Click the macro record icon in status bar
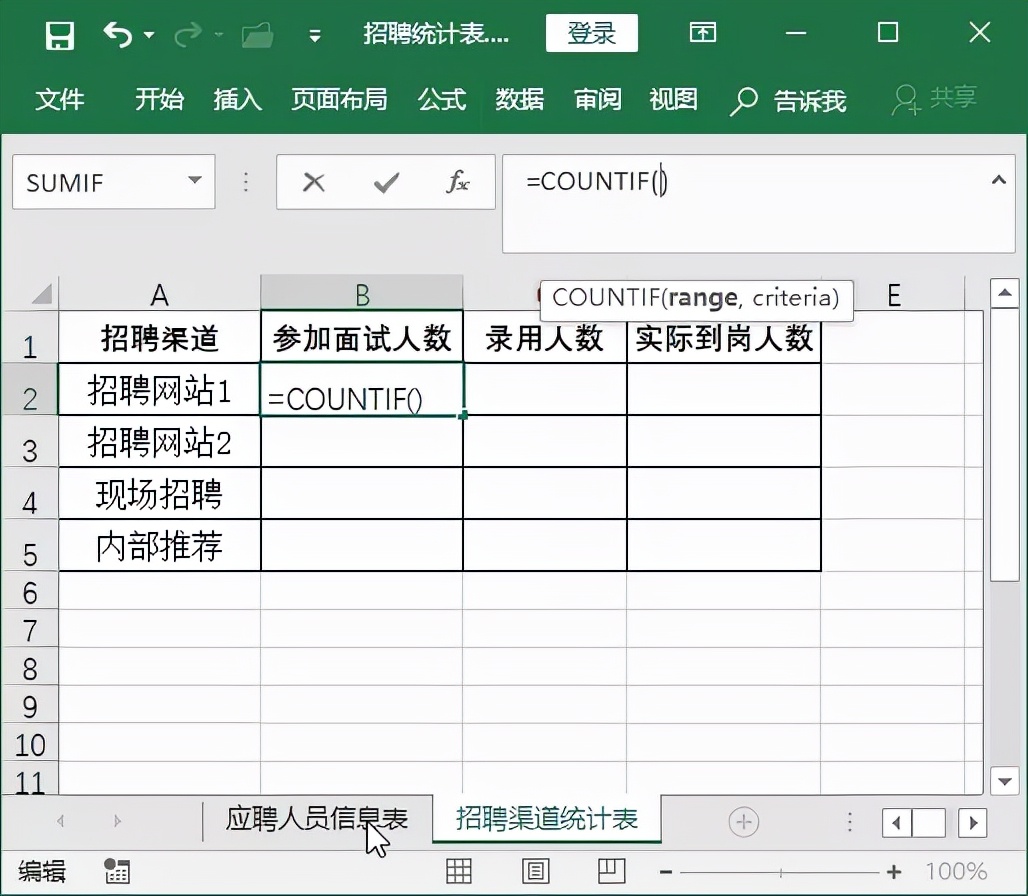Viewport: 1028px width, 896px height. click(116, 872)
